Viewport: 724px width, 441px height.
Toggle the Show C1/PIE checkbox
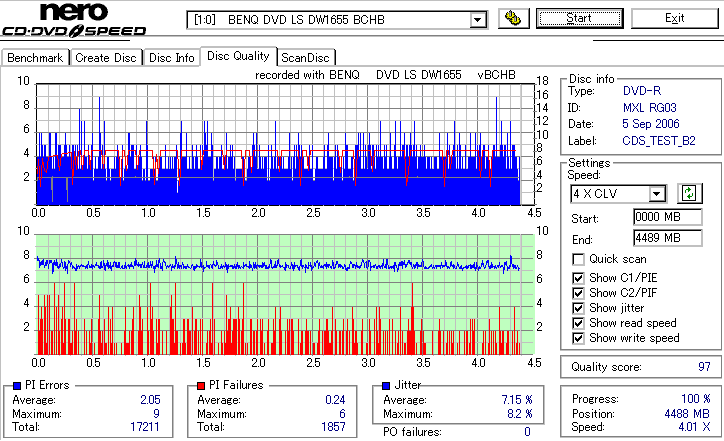click(578, 278)
